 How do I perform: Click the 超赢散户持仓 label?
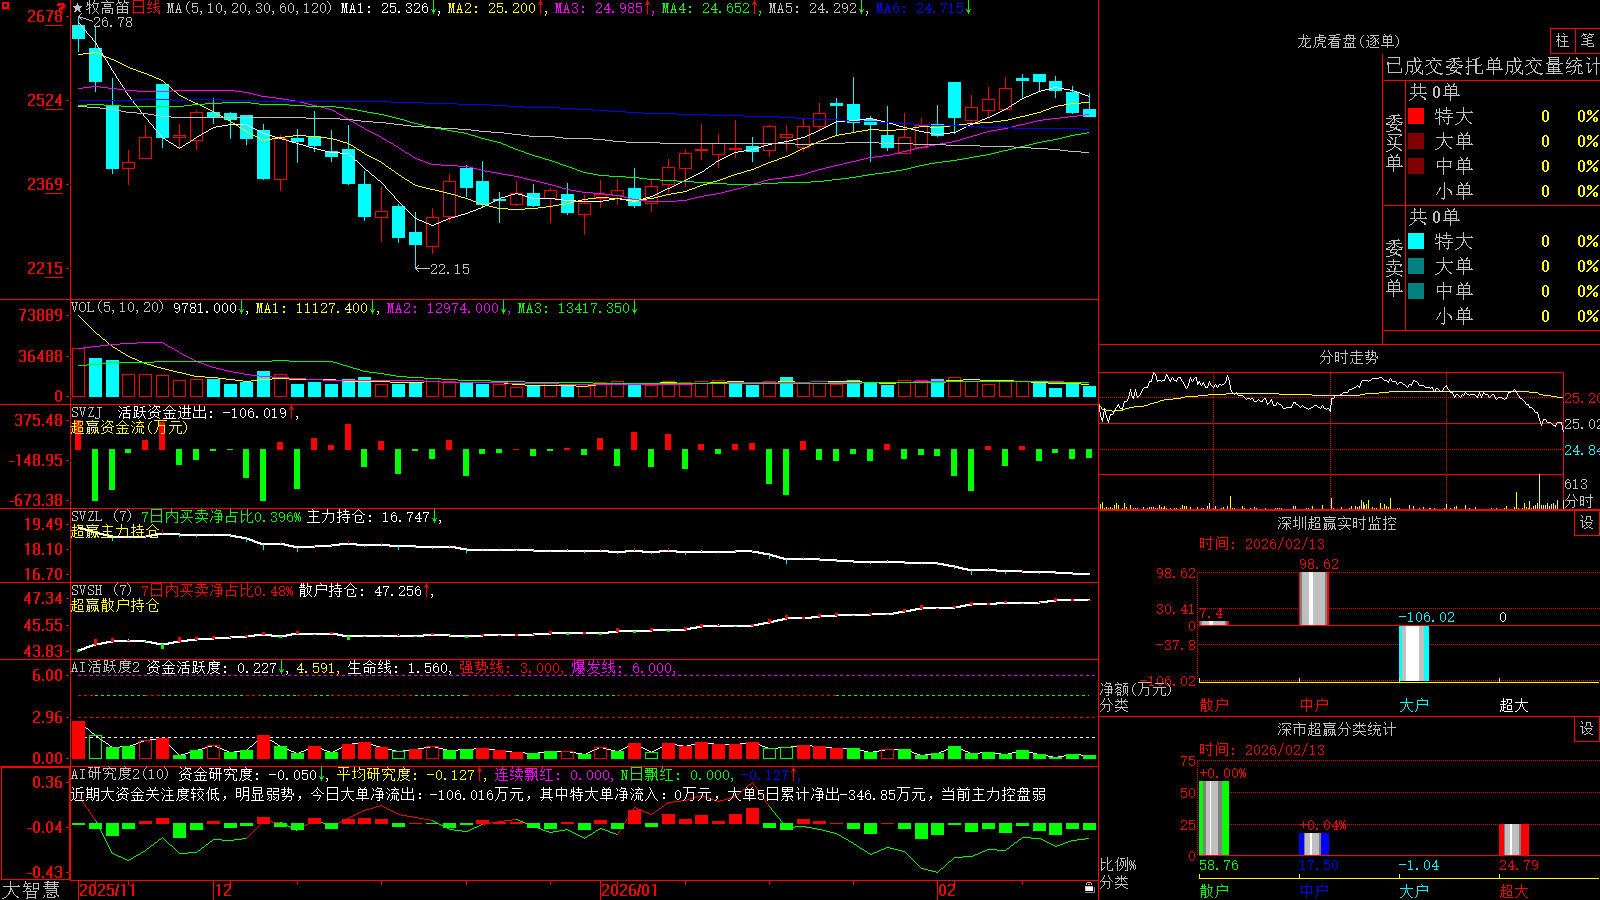(x=115, y=605)
